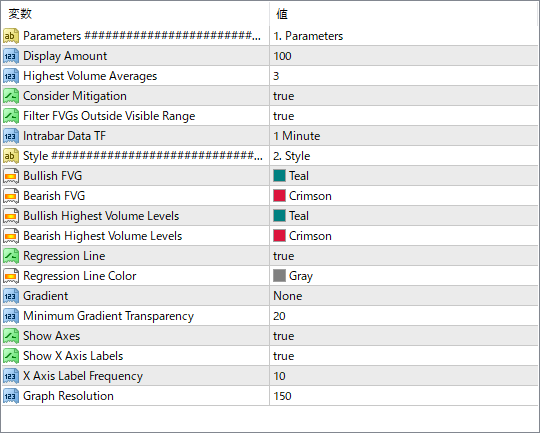Click the enum icon next to Intrabar Data TF
The image size is (540, 433).
pos(11,136)
